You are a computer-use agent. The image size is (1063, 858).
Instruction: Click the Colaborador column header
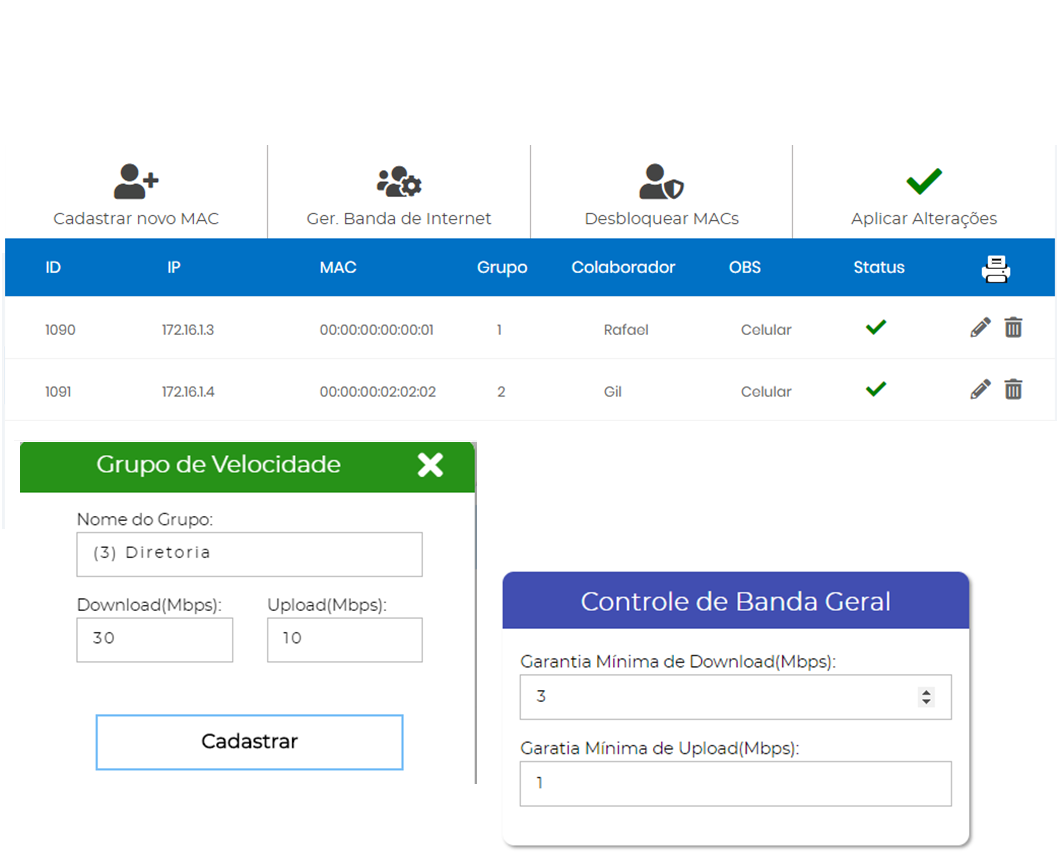(623, 268)
